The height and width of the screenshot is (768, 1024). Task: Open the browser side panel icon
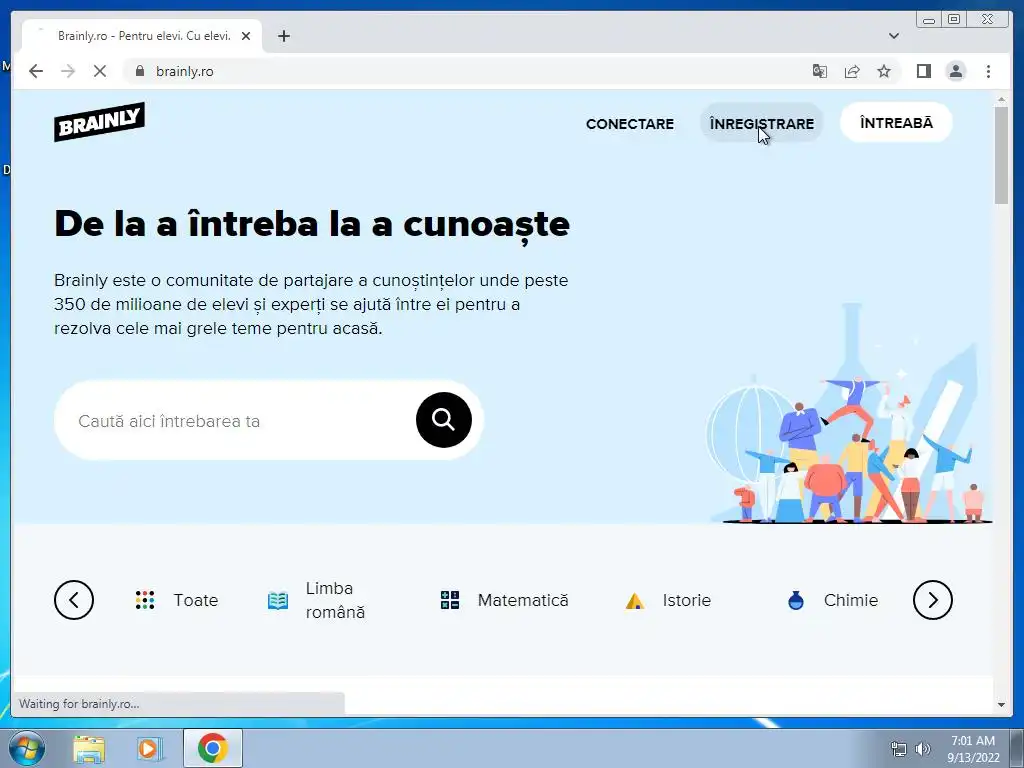click(923, 71)
